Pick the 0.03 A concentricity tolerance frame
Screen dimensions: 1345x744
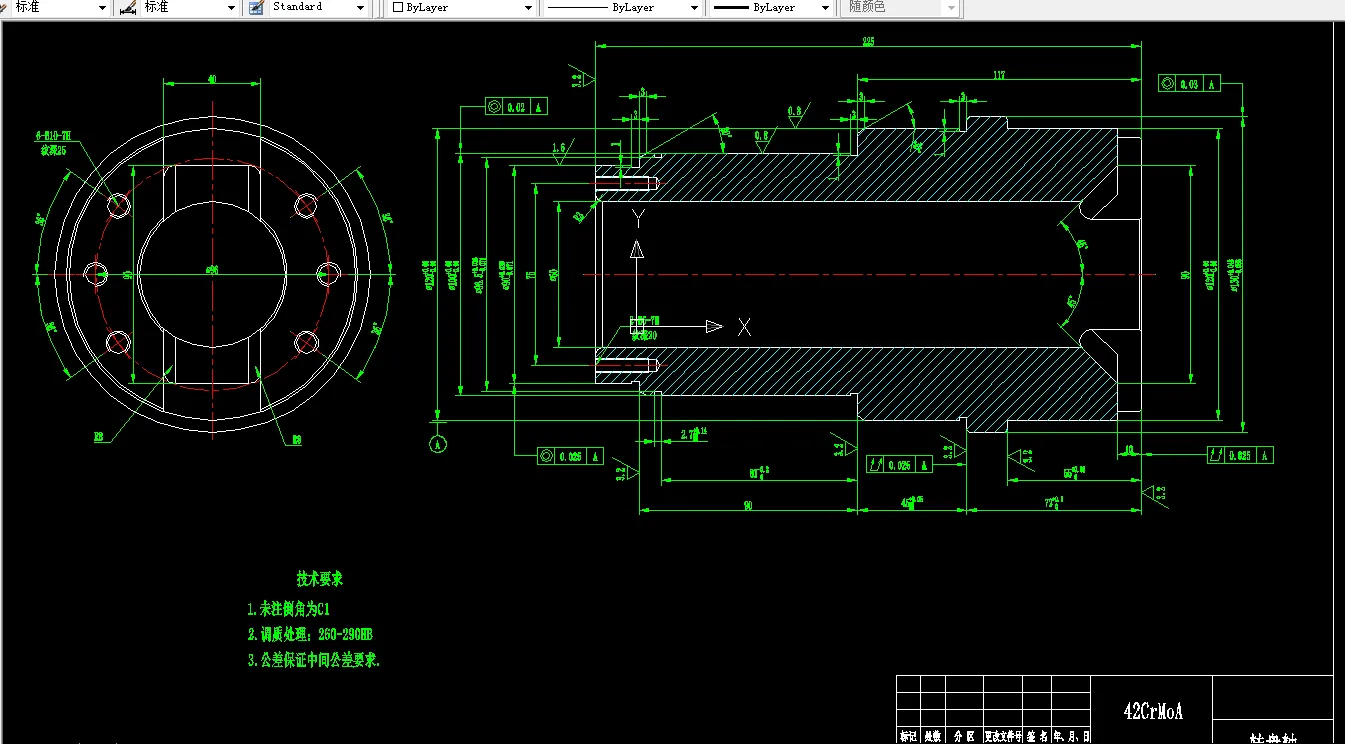[1189, 83]
